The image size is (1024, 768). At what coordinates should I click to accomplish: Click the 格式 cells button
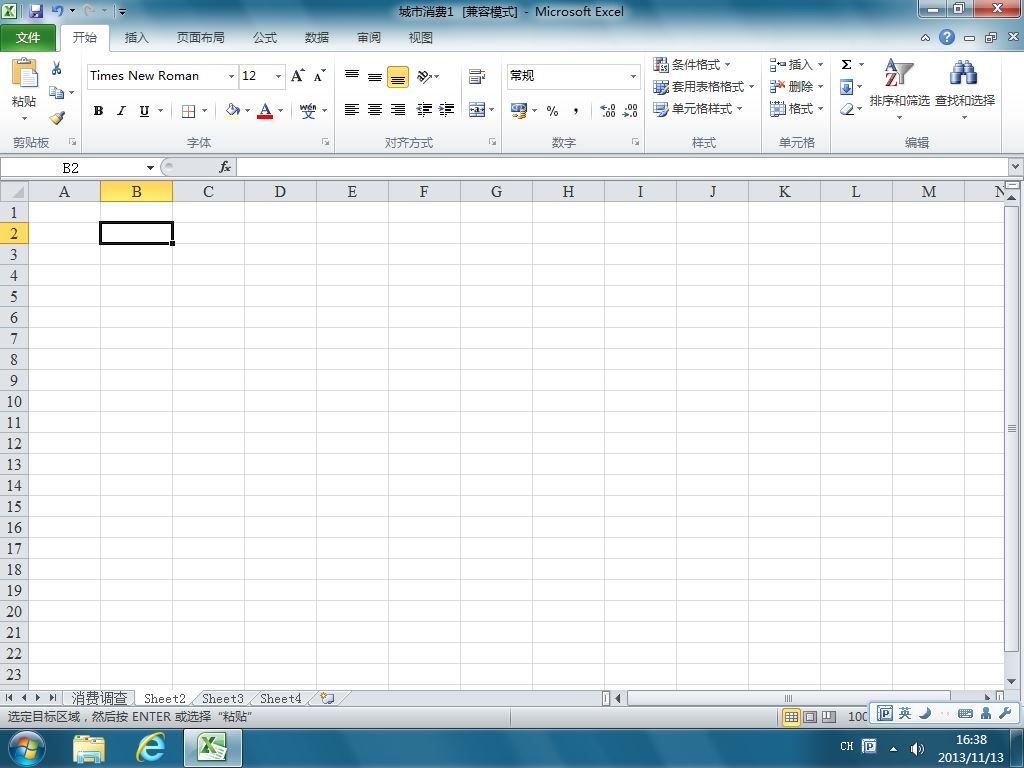(796, 109)
